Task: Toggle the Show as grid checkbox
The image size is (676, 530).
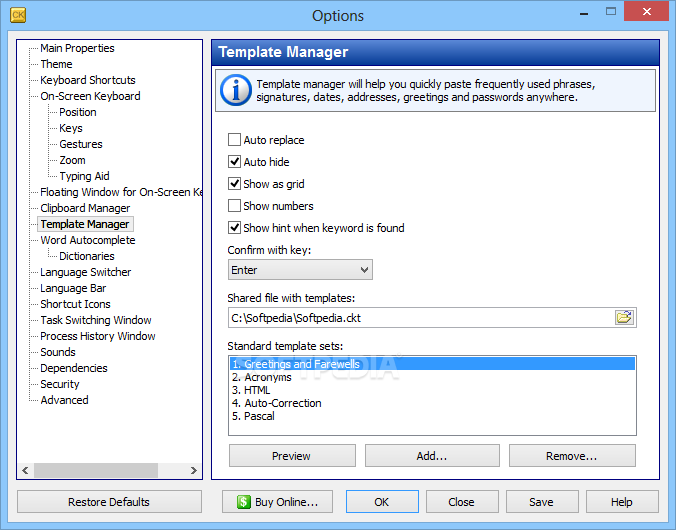Action: [234, 184]
